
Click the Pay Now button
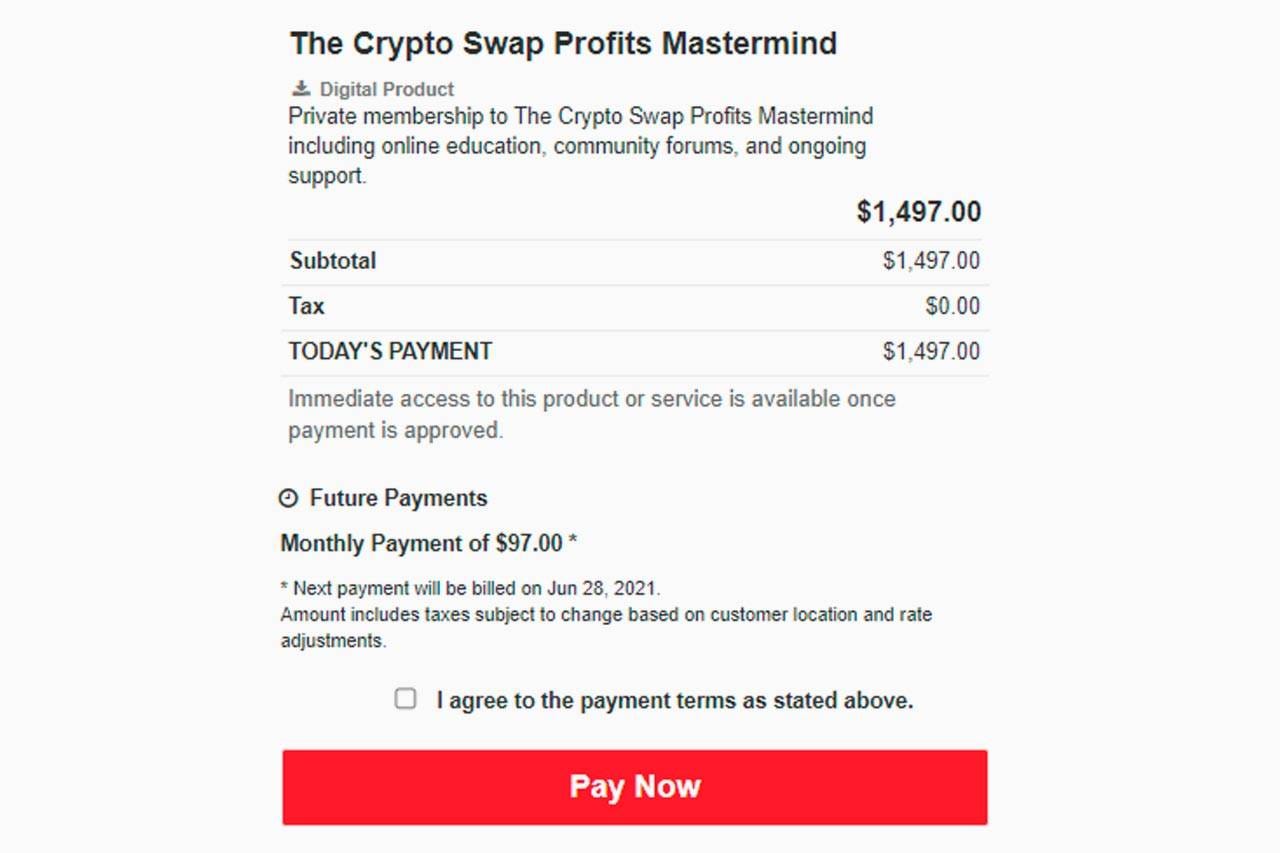point(636,787)
